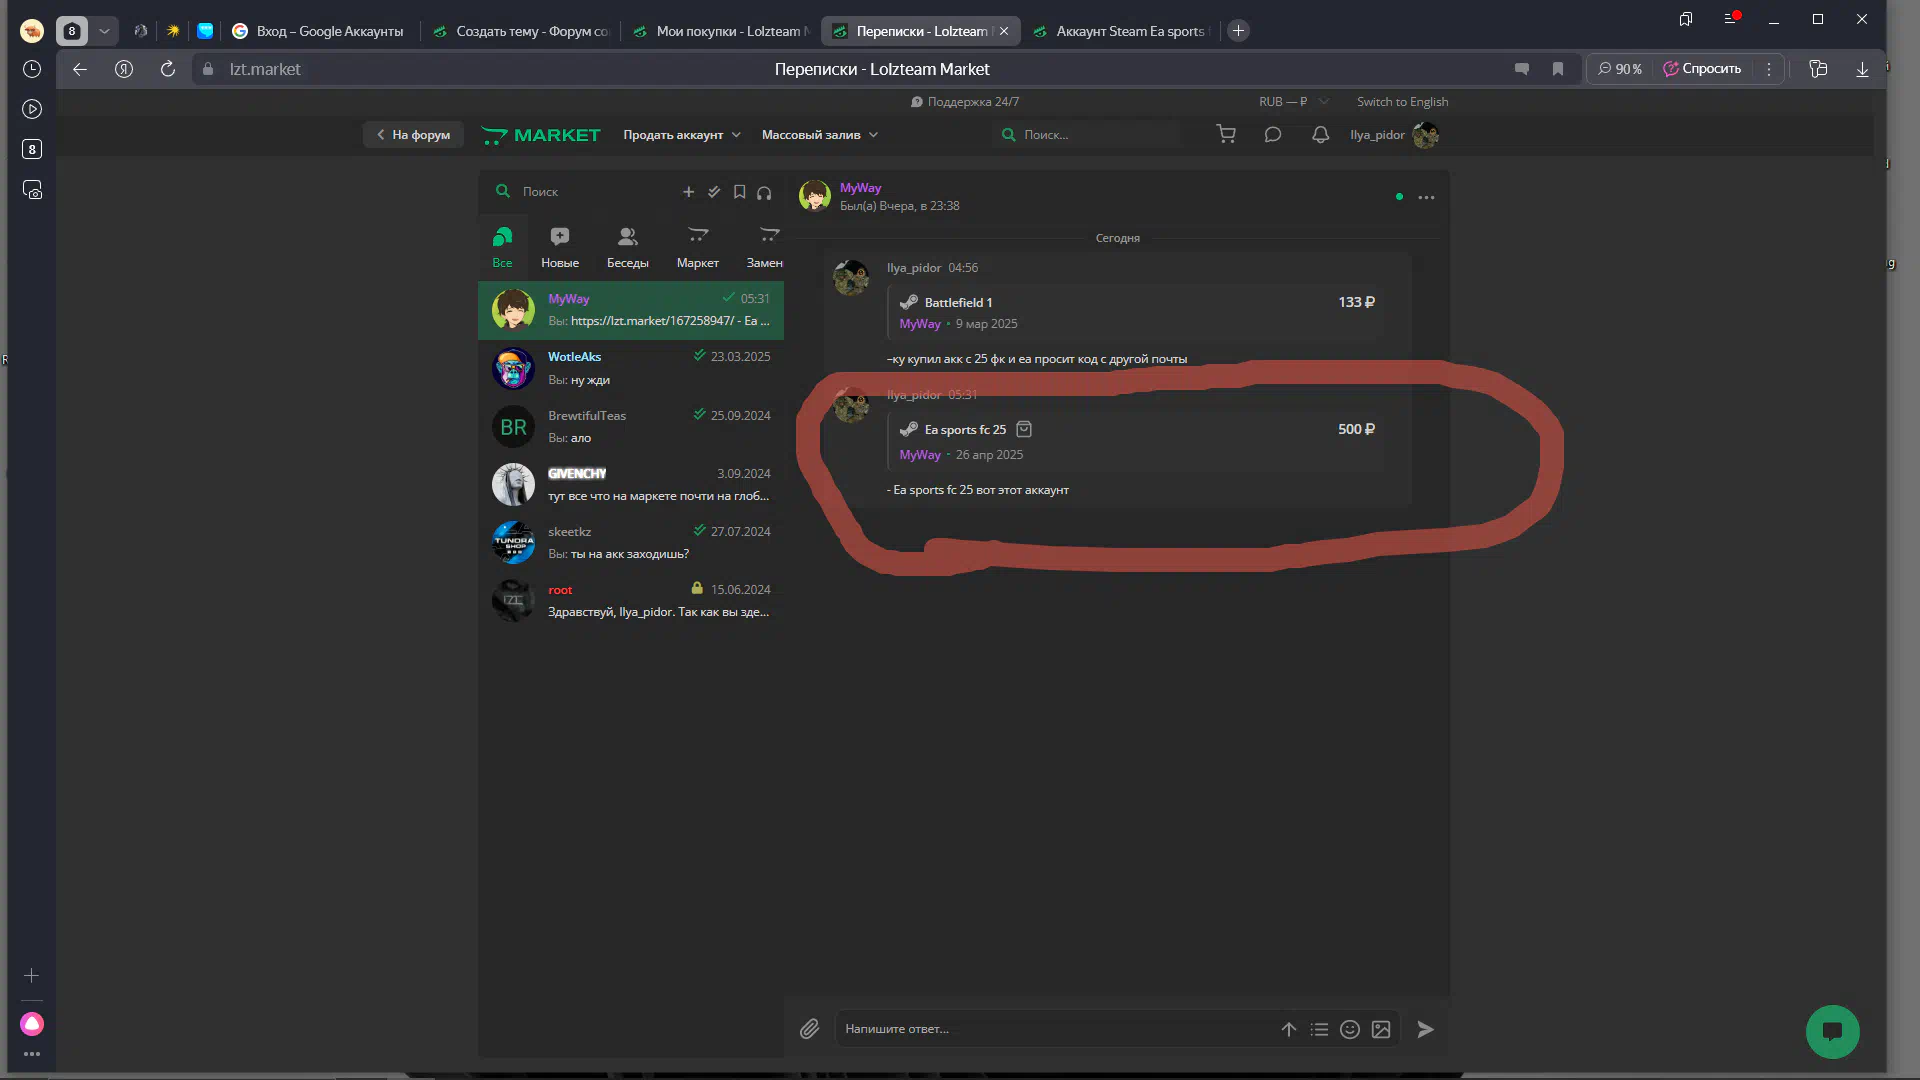The width and height of the screenshot is (1920, 1080).
Task: Attach a file with paperclip icon
Action: [809, 1029]
